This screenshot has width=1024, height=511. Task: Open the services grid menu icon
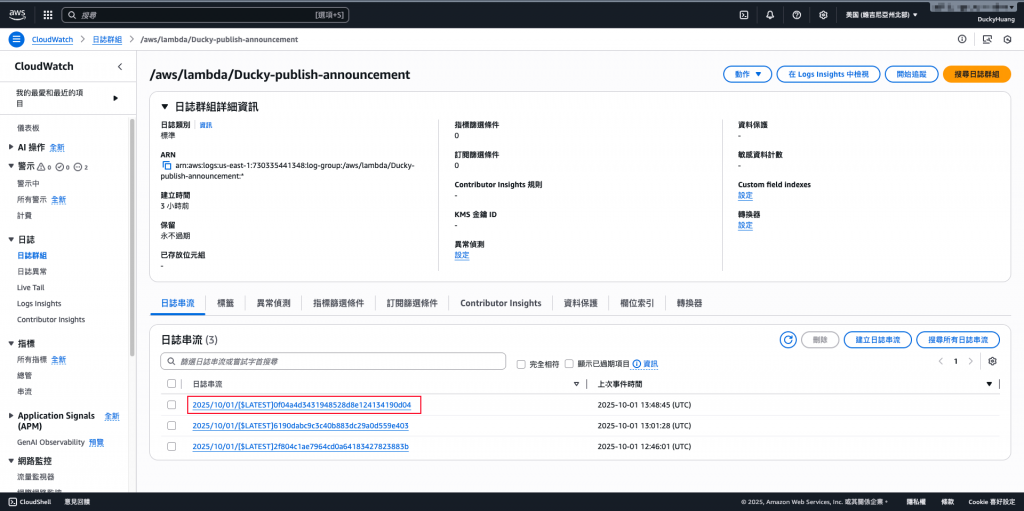point(48,14)
